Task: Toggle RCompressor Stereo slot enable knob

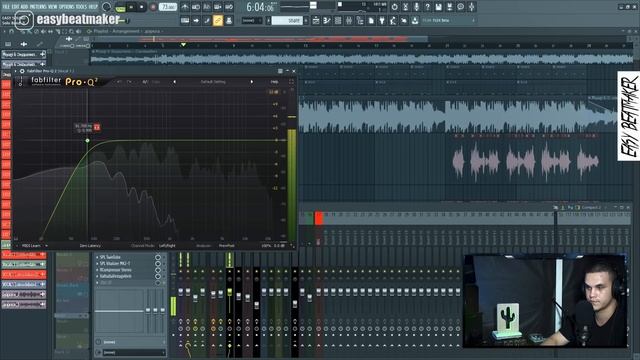Action: pyautogui.click(x=158, y=270)
